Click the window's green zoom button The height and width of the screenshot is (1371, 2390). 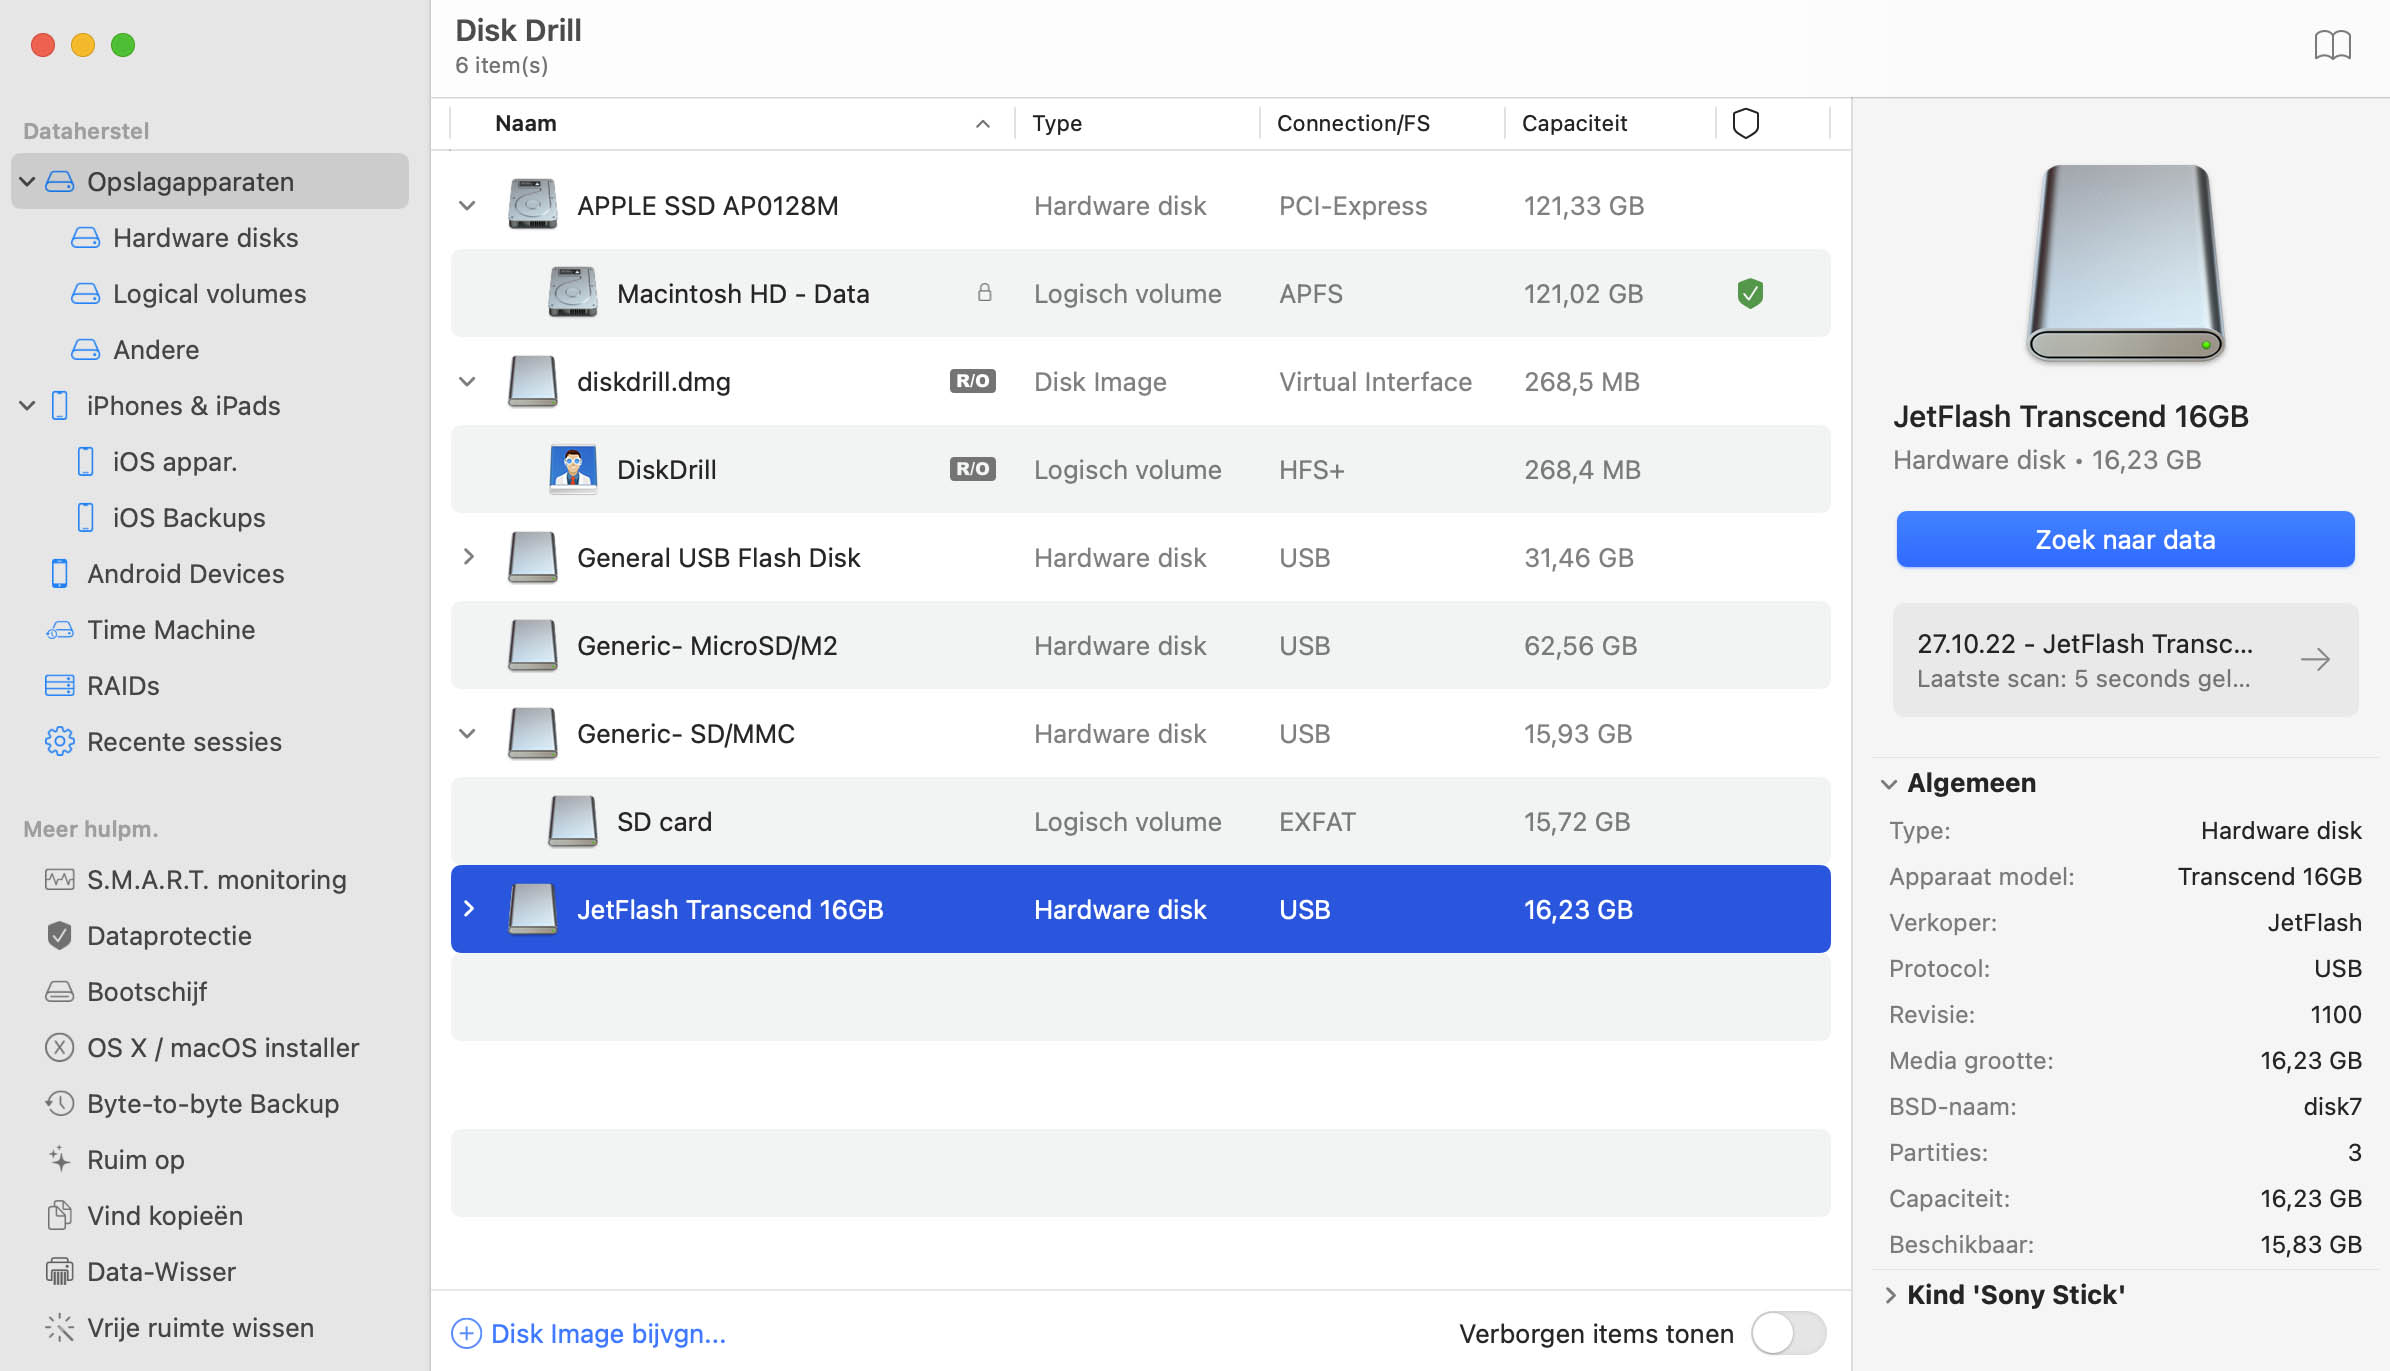(123, 45)
